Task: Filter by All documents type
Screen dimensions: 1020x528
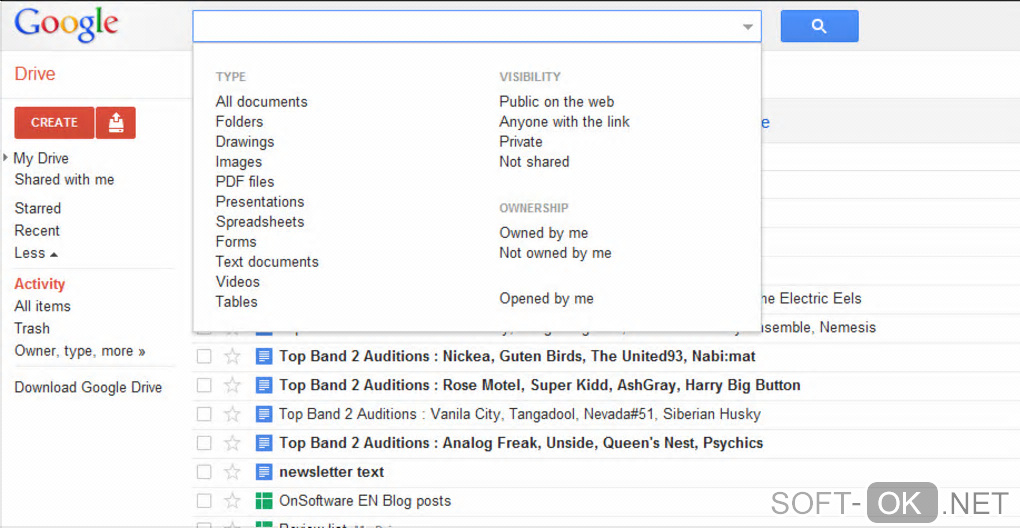Action: 262,101
